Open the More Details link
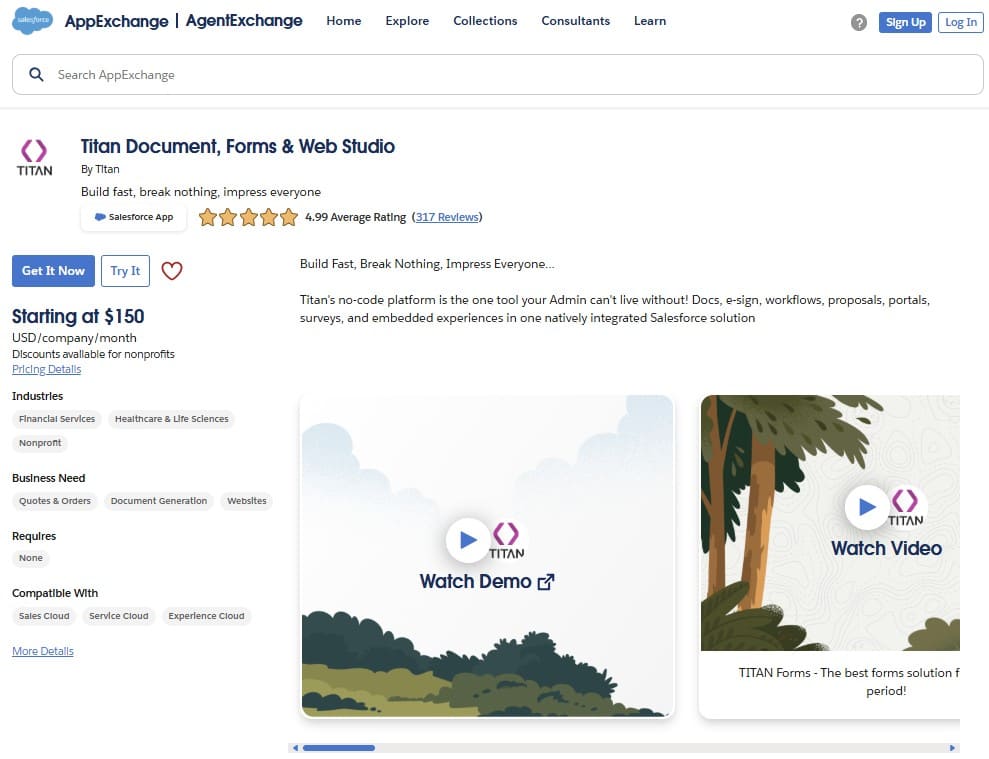This screenshot has width=989, height=759. coord(43,651)
